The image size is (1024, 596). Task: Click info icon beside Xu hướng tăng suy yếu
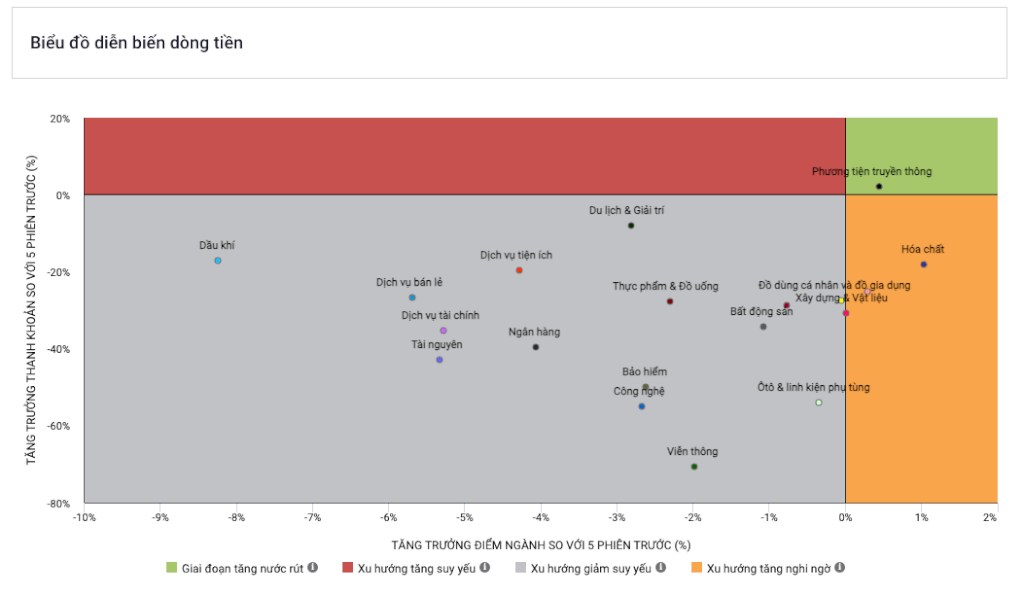point(485,567)
